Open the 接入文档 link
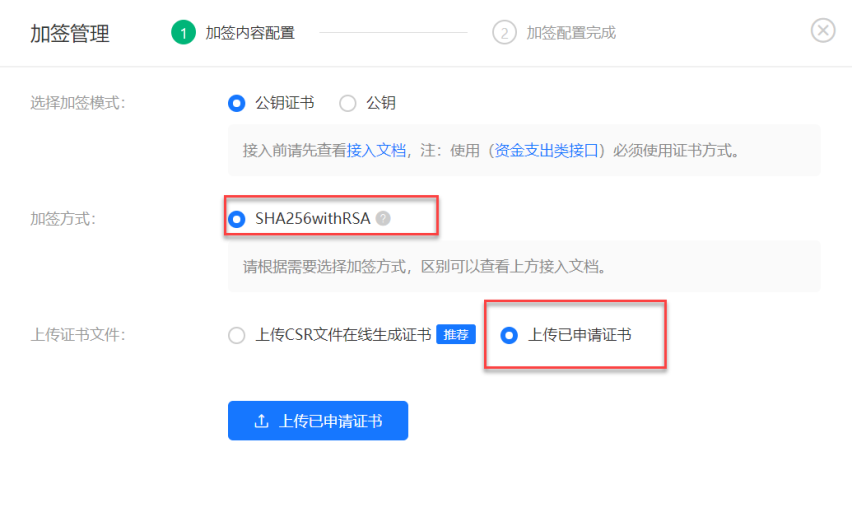 (377, 150)
